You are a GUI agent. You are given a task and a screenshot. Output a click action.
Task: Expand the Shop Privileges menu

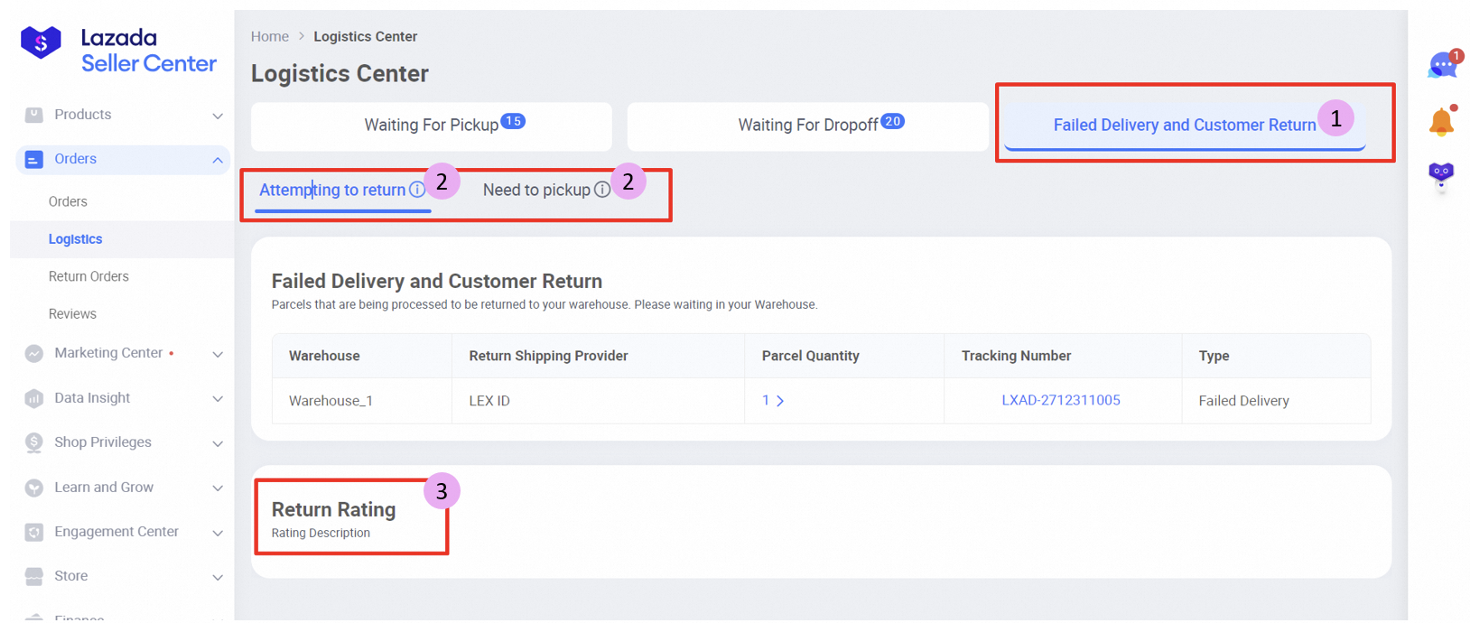[x=217, y=443]
